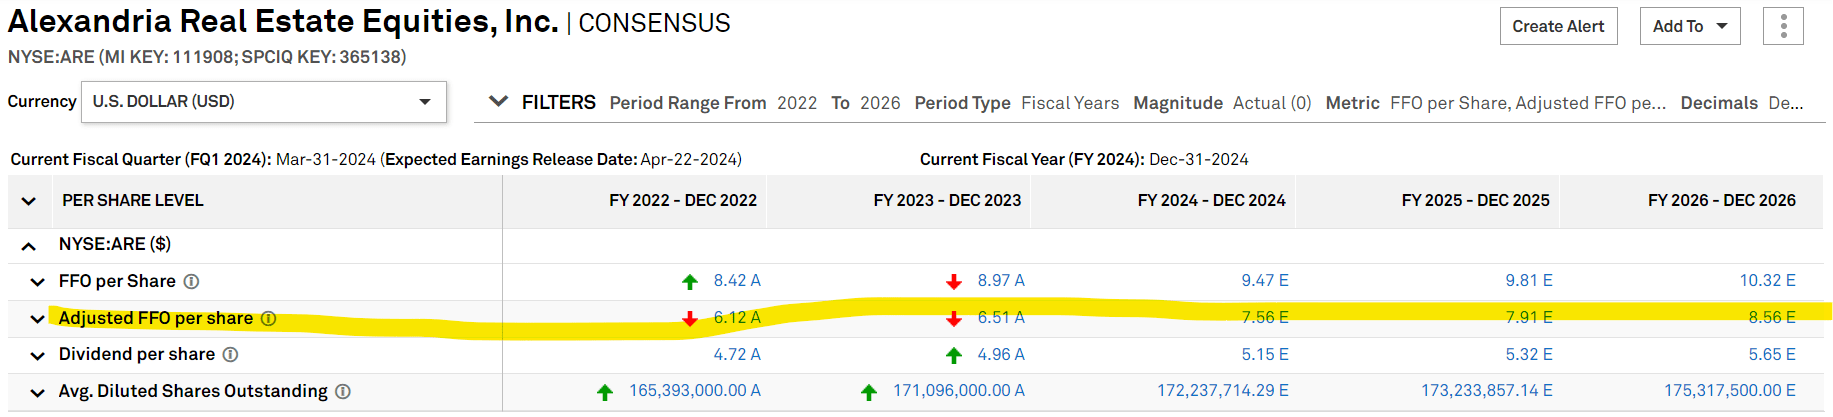Image resolution: width=1833 pixels, height=417 pixels.
Task: Expand the Dividend per share row
Action: pos(37,355)
